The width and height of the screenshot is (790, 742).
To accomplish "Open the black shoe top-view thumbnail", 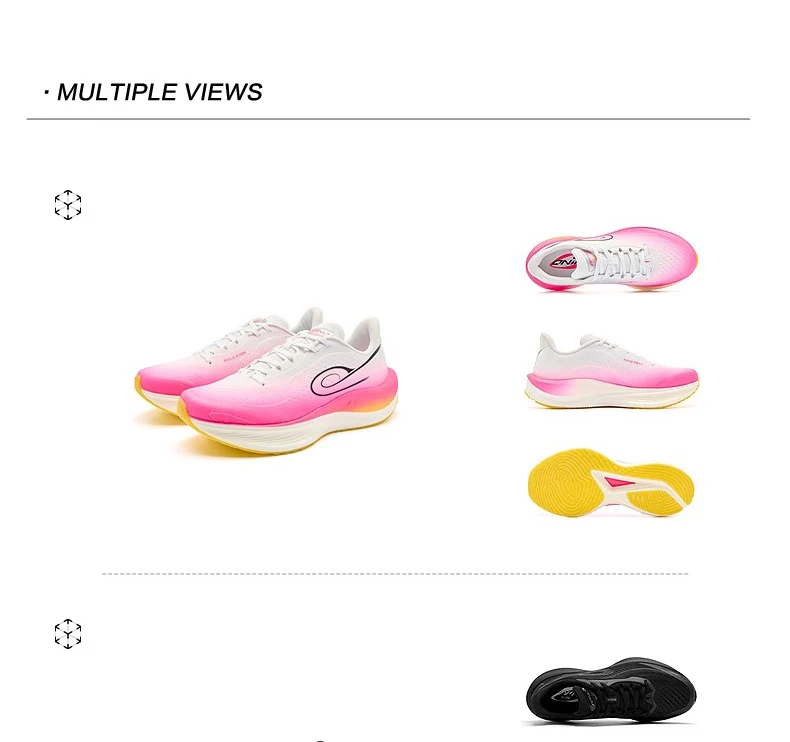I will (611, 690).
